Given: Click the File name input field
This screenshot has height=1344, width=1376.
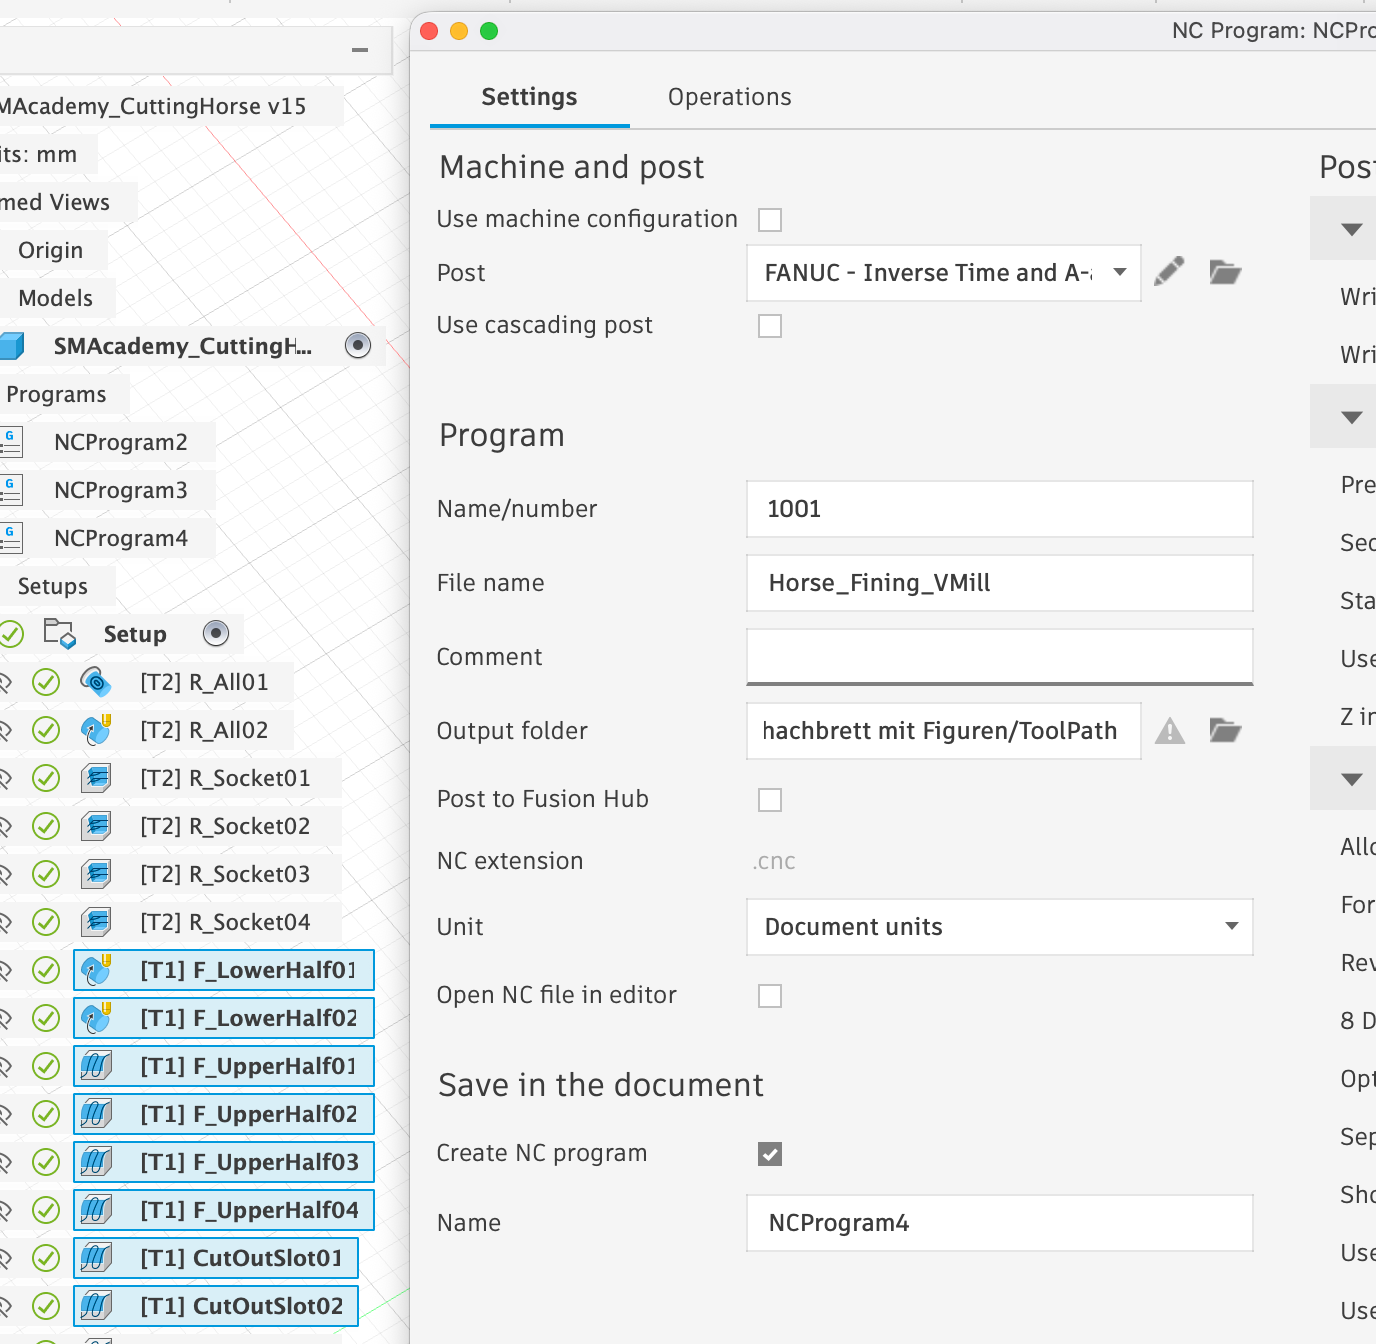Looking at the screenshot, I should (x=999, y=583).
